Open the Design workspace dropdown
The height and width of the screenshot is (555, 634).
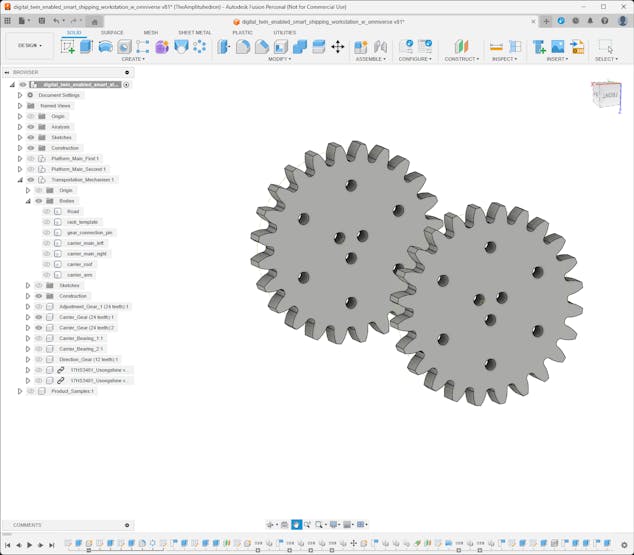[x=29, y=45]
